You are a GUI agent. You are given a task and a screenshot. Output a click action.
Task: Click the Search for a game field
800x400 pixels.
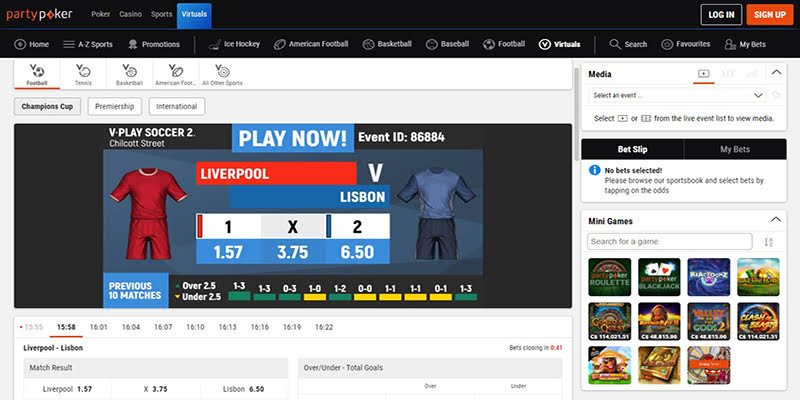click(x=669, y=241)
